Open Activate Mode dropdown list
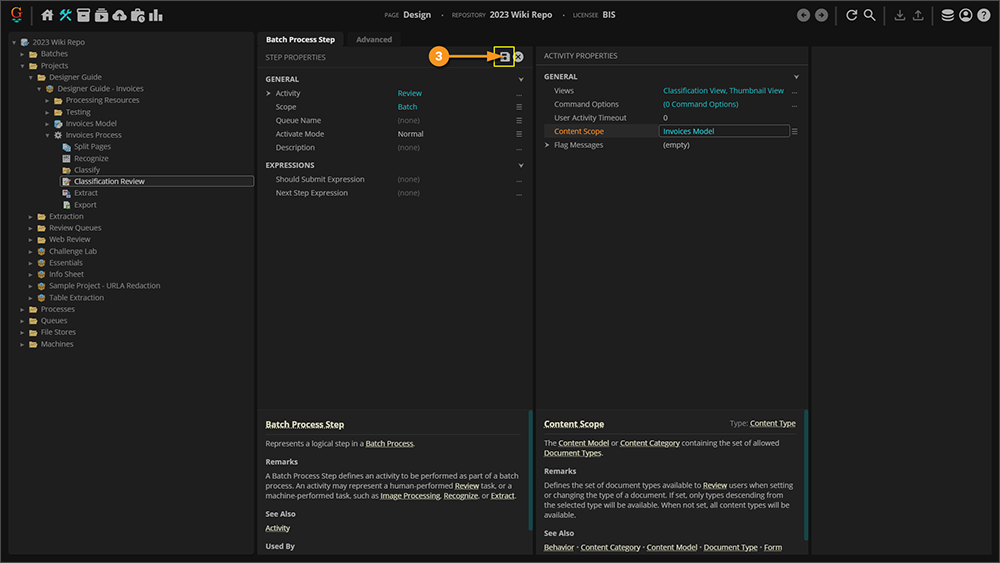 tap(519, 134)
